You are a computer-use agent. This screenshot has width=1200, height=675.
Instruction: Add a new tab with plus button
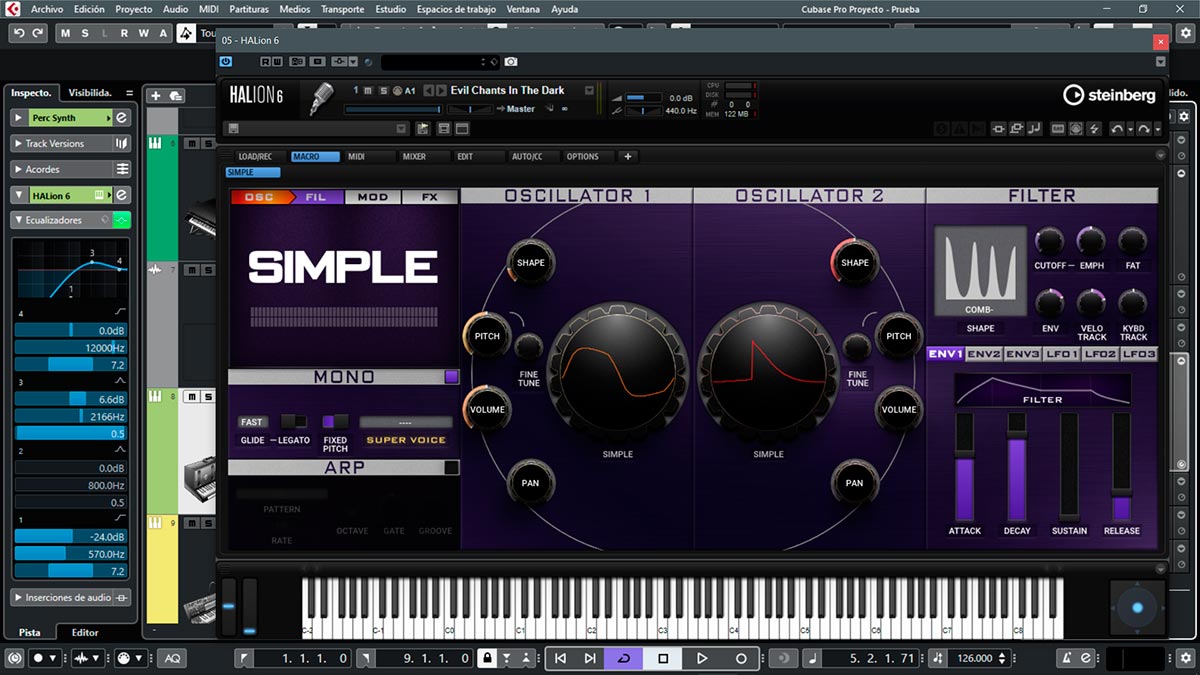pyautogui.click(x=628, y=157)
